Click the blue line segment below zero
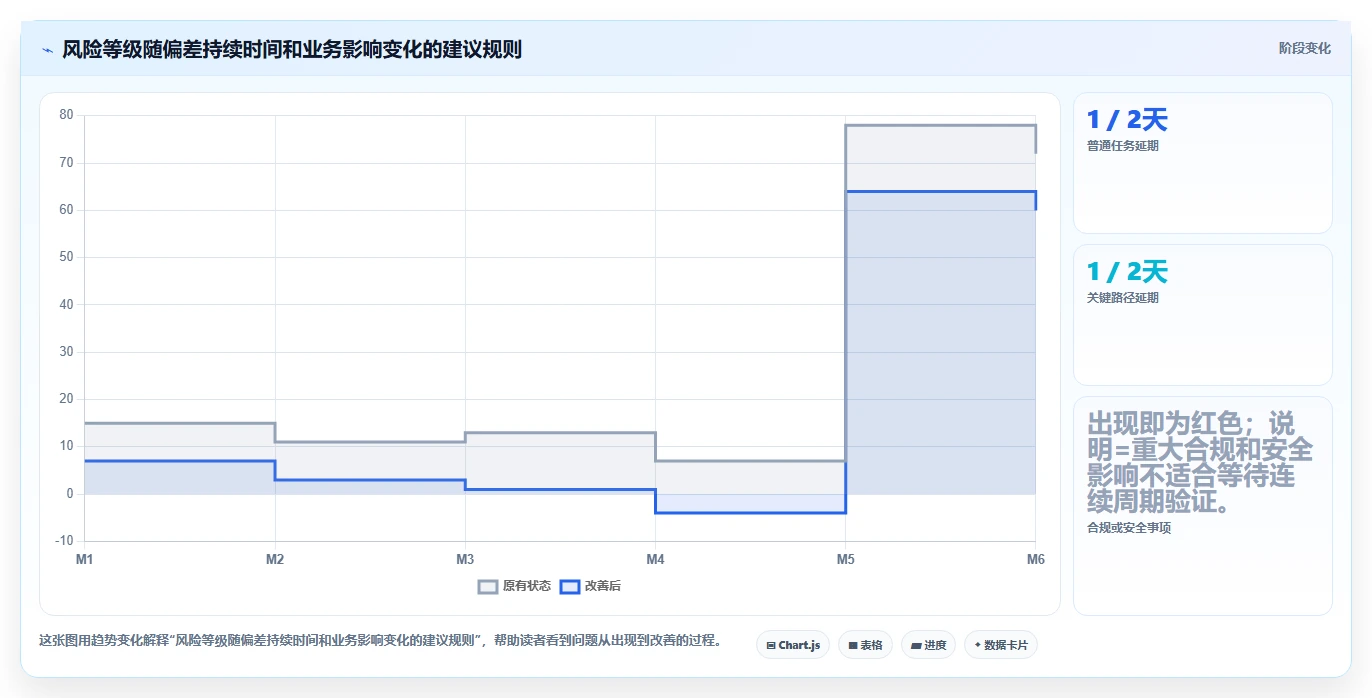The width and height of the screenshot is (1372, 698). [750, 513]
